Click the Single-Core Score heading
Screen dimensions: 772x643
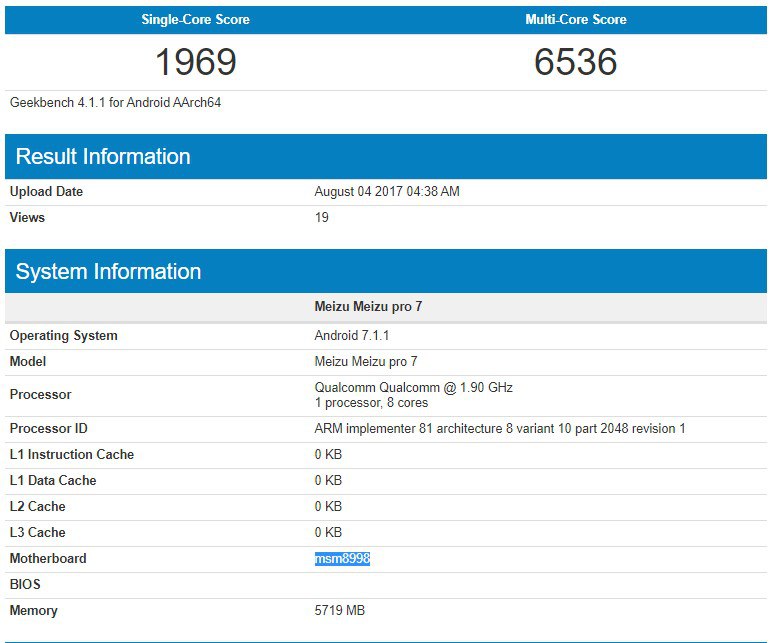195,19
